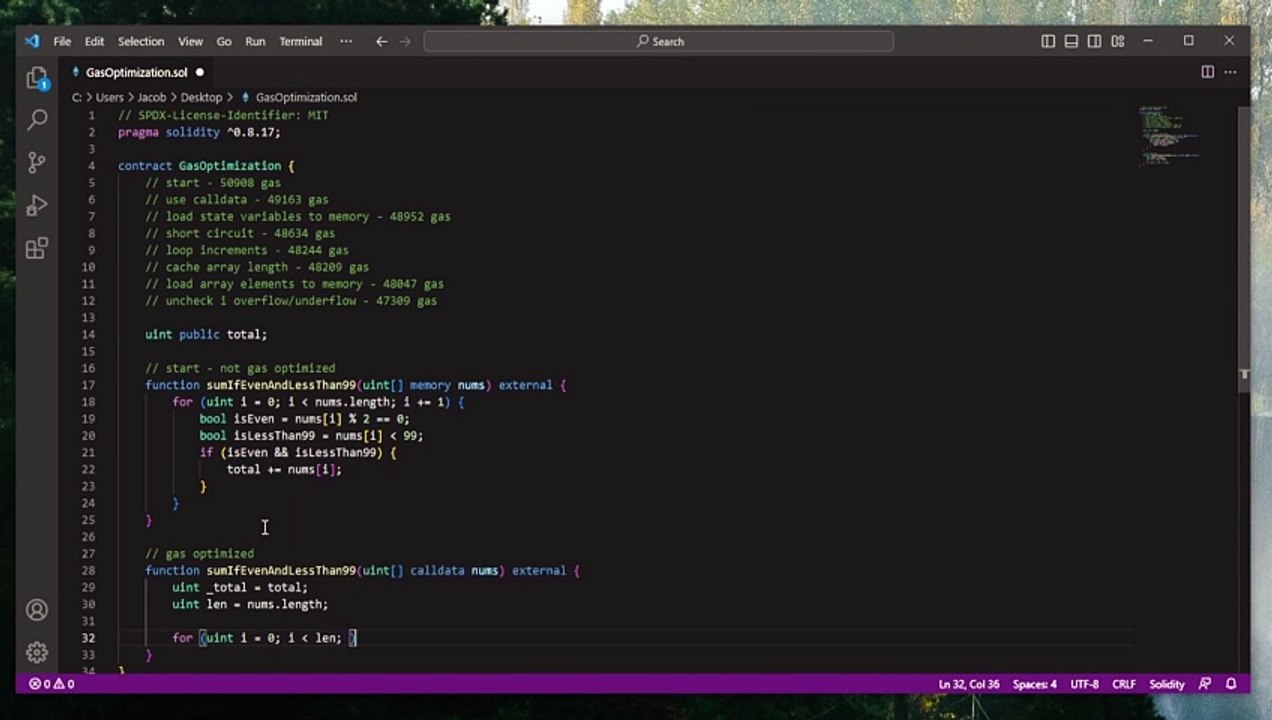Click comment "// start - not gas optimized"

(240, 368)
